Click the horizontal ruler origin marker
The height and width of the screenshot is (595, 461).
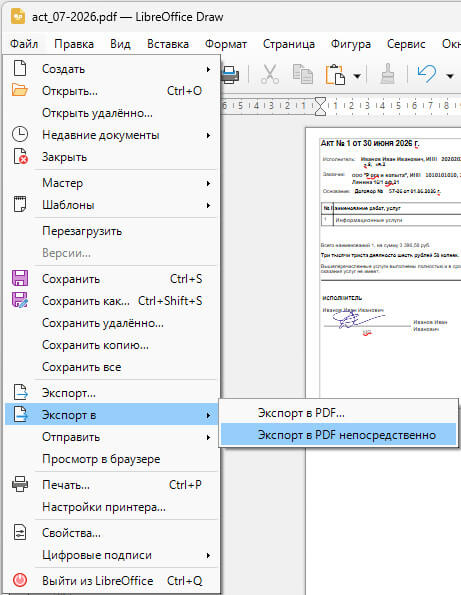click(x=321, y=106)
